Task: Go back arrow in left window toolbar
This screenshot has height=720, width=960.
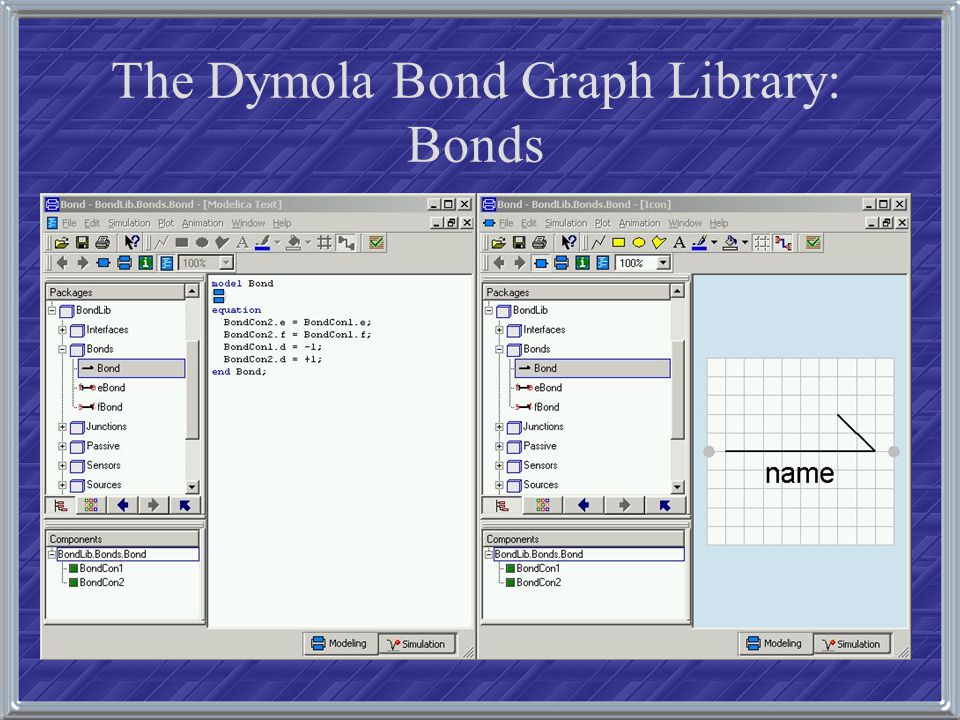Action: click(x=62, y=263)
